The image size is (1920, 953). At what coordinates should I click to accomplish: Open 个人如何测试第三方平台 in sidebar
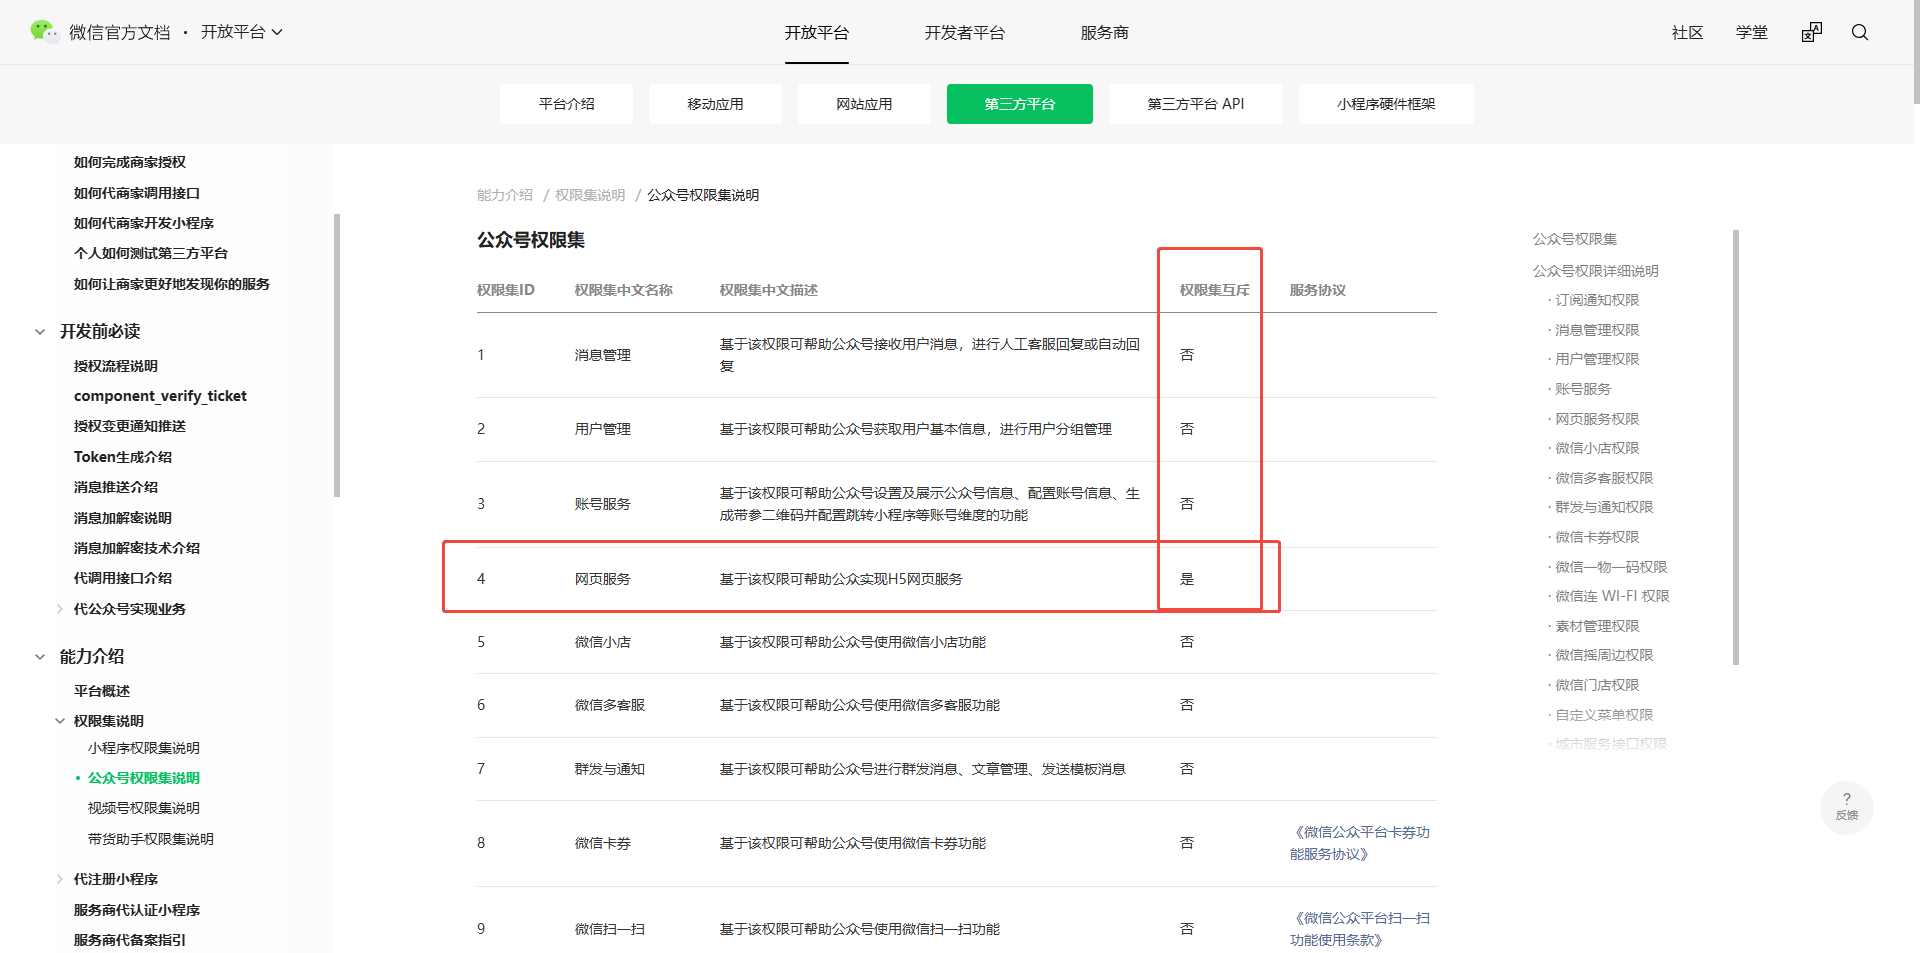(x=151, y=253)
